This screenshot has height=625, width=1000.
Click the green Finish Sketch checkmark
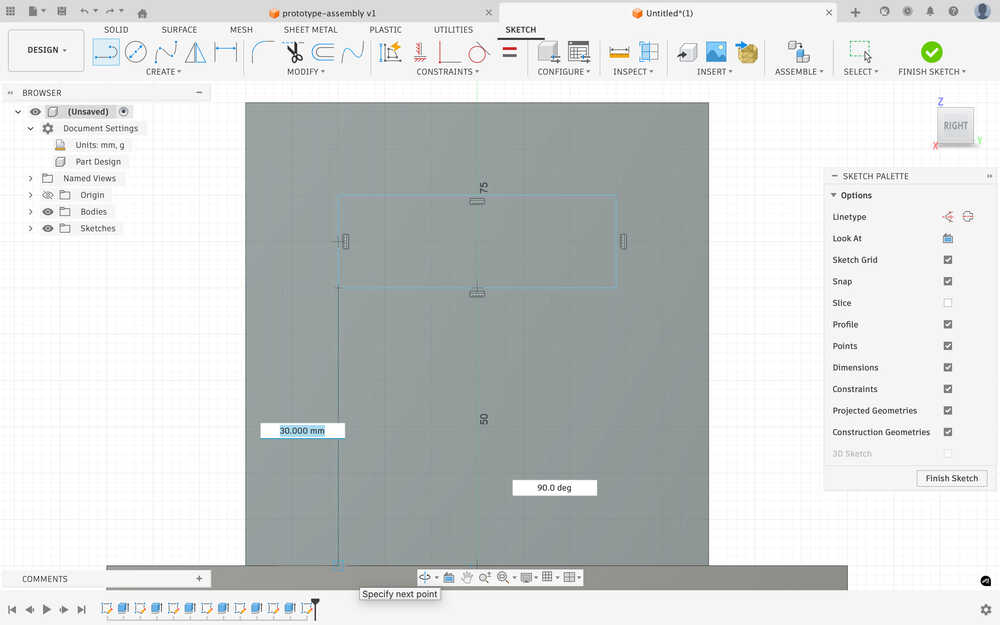931,52
